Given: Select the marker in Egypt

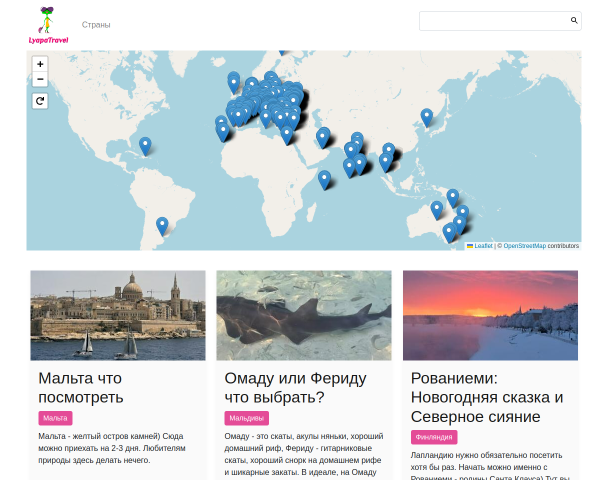Looking at the screenshot, I should (287, 136).
